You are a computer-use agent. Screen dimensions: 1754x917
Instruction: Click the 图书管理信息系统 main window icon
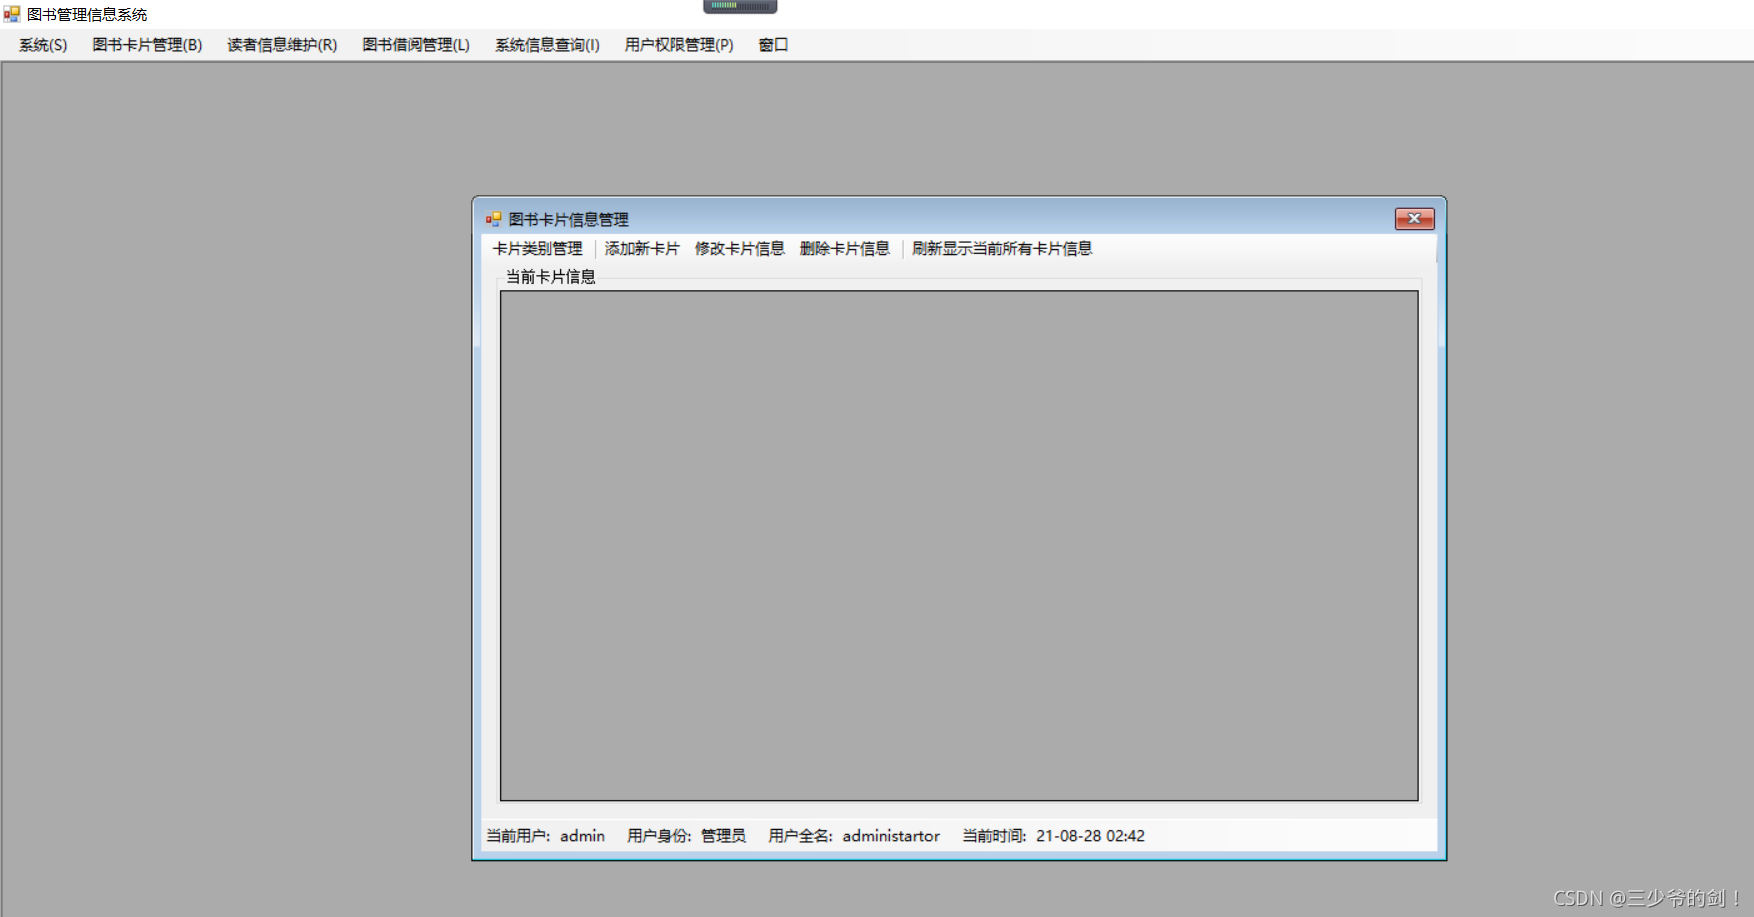pyautogui.click(x=12, y=14)
